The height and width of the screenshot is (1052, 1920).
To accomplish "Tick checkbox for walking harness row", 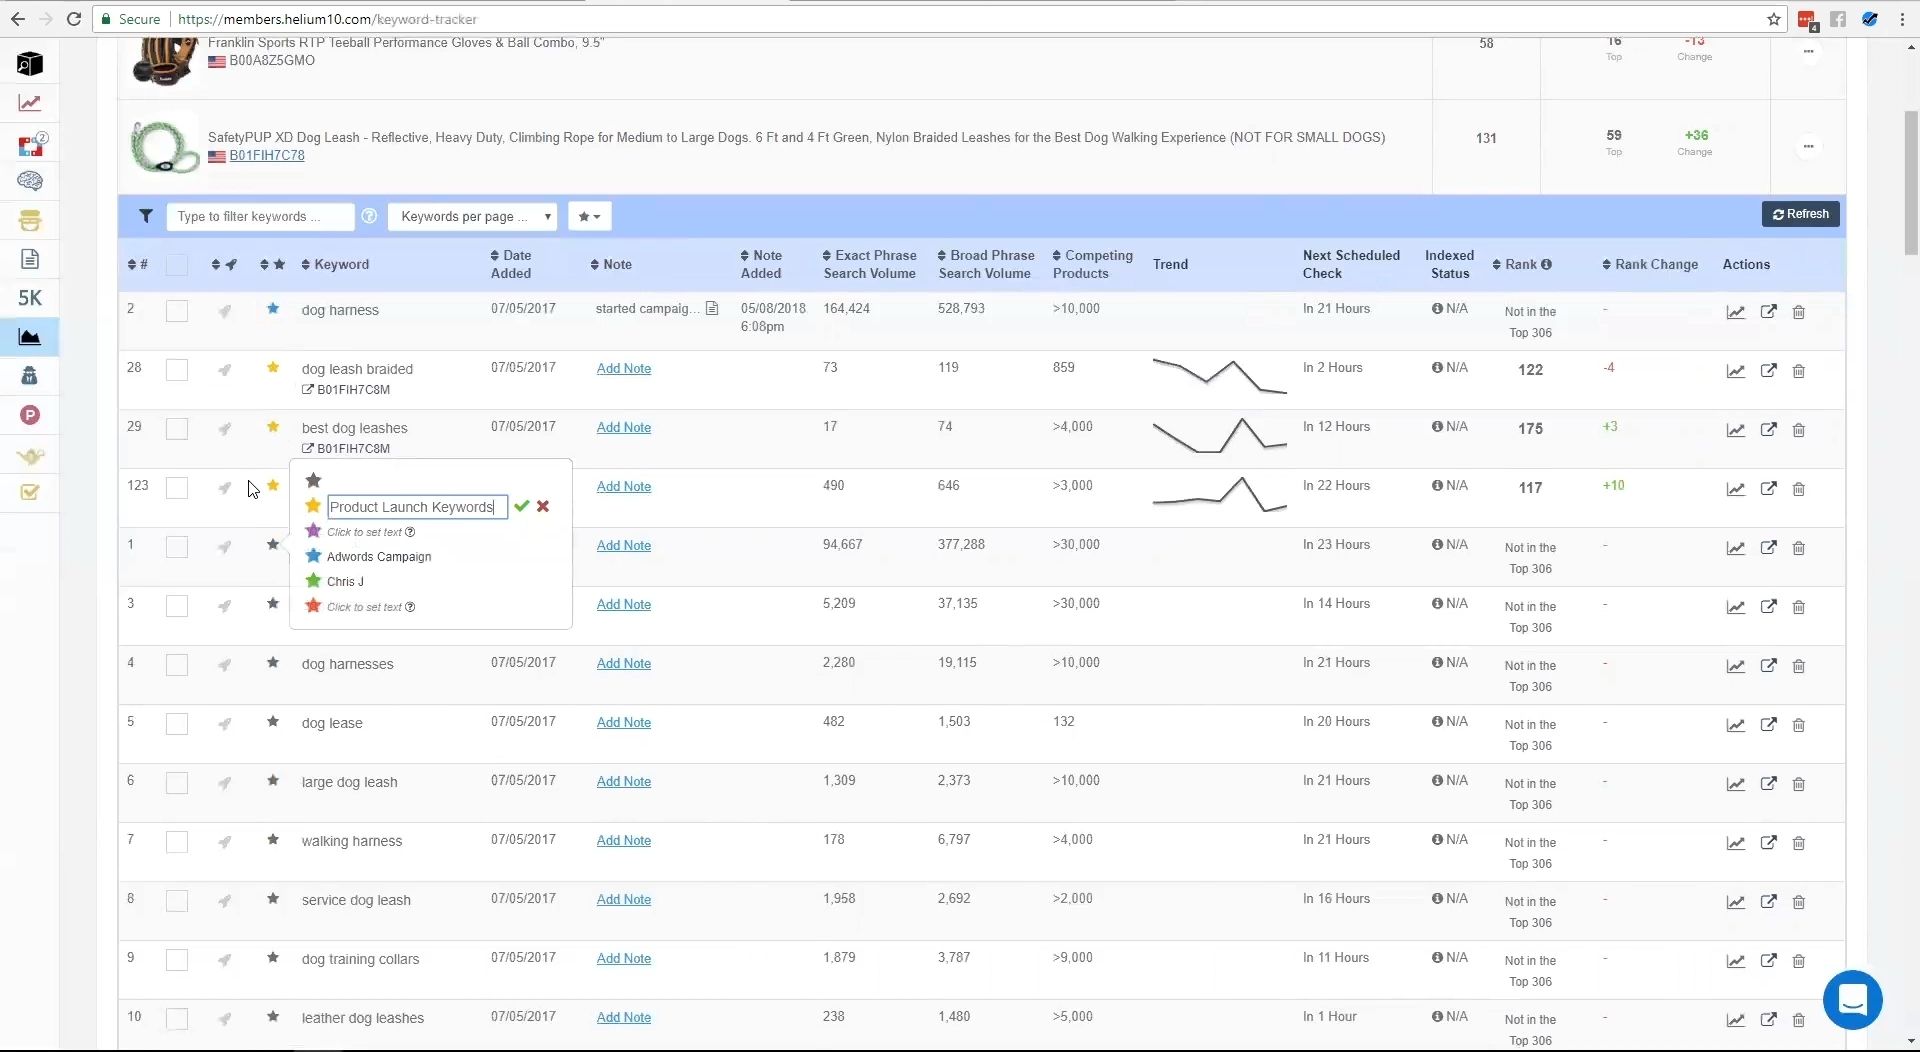I will point(177,842).
